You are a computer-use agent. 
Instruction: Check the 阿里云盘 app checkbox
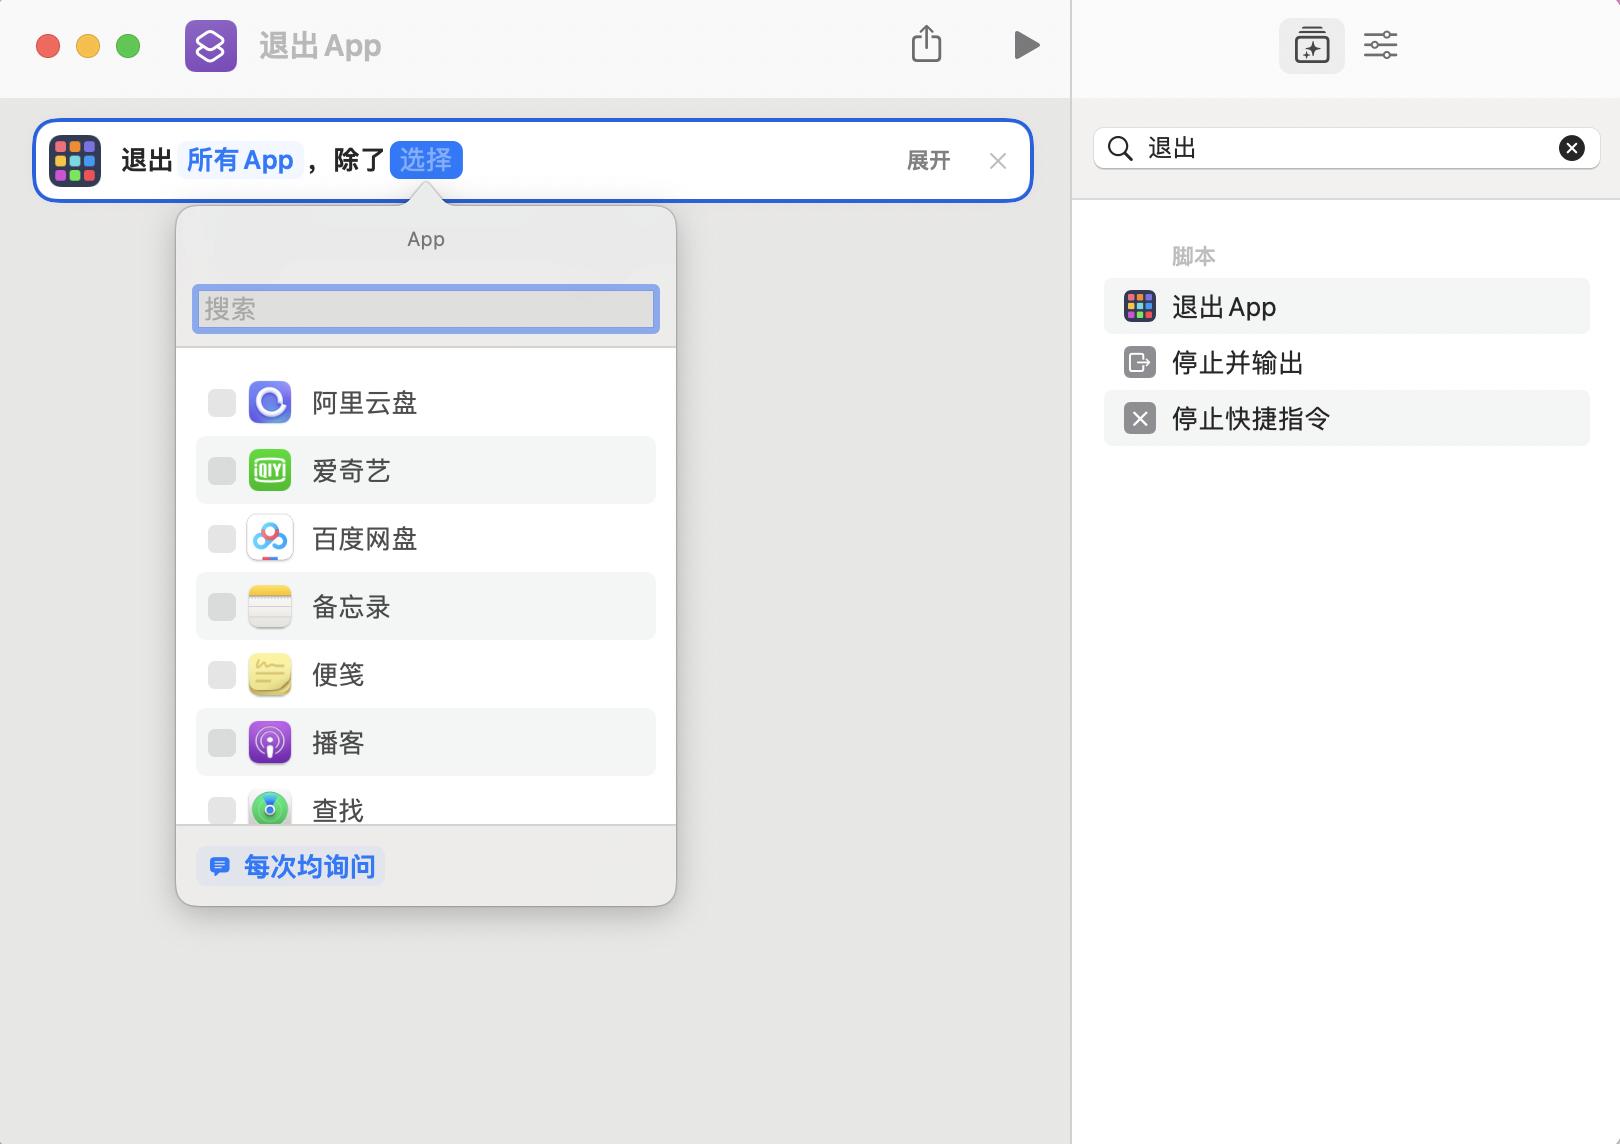pos(221,402)
